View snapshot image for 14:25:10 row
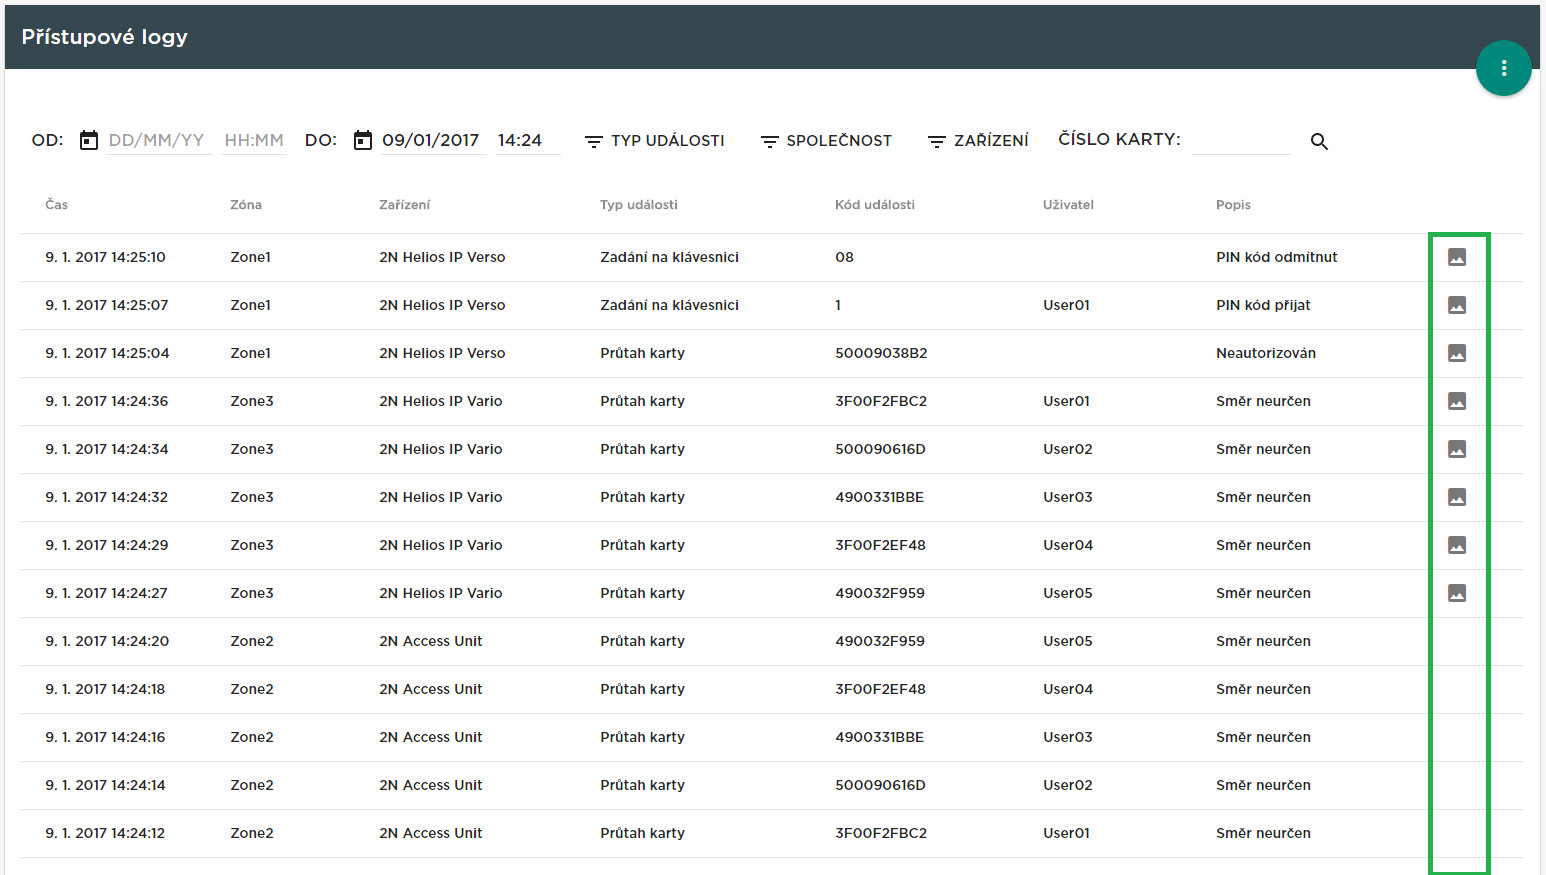The height and width of the screenshot is (875, 1546). 1457,257
